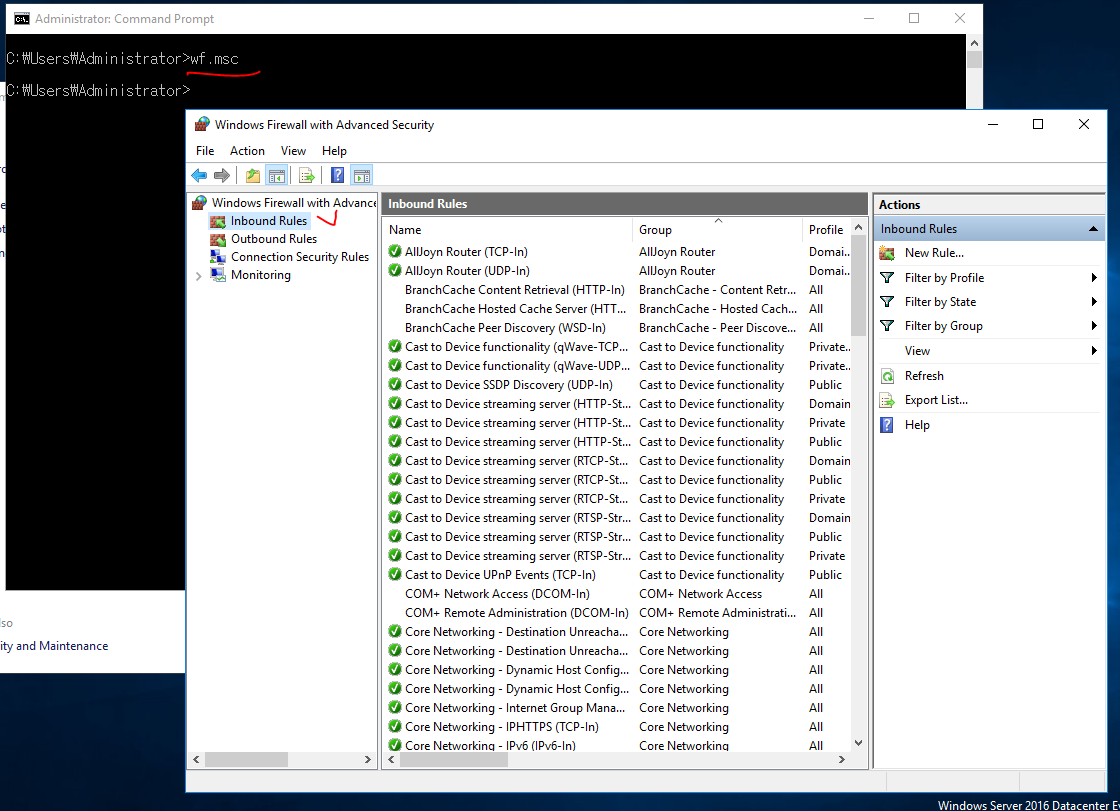Select Connection Security Rules in the tree

point(300,257)
